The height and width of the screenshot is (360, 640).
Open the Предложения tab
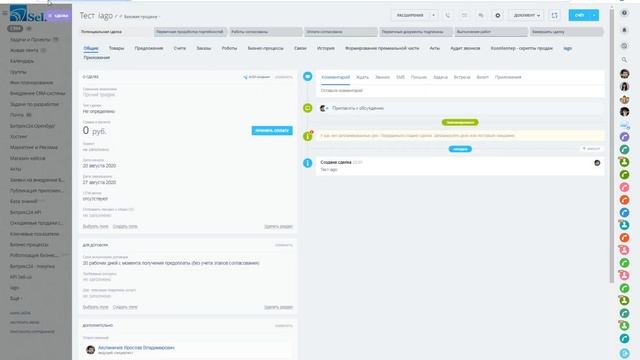[x=149, y=48]
